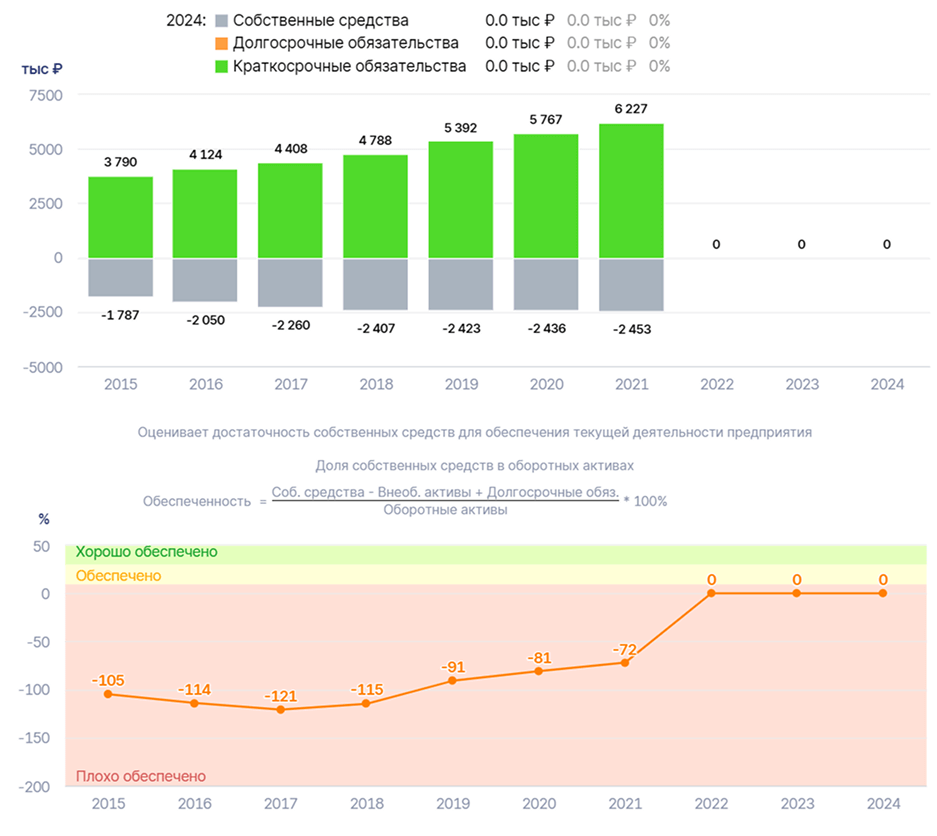Click 2021 on the bar chart's year axis
This screenshot has width=937, height=836.
(x=632, y=384)
